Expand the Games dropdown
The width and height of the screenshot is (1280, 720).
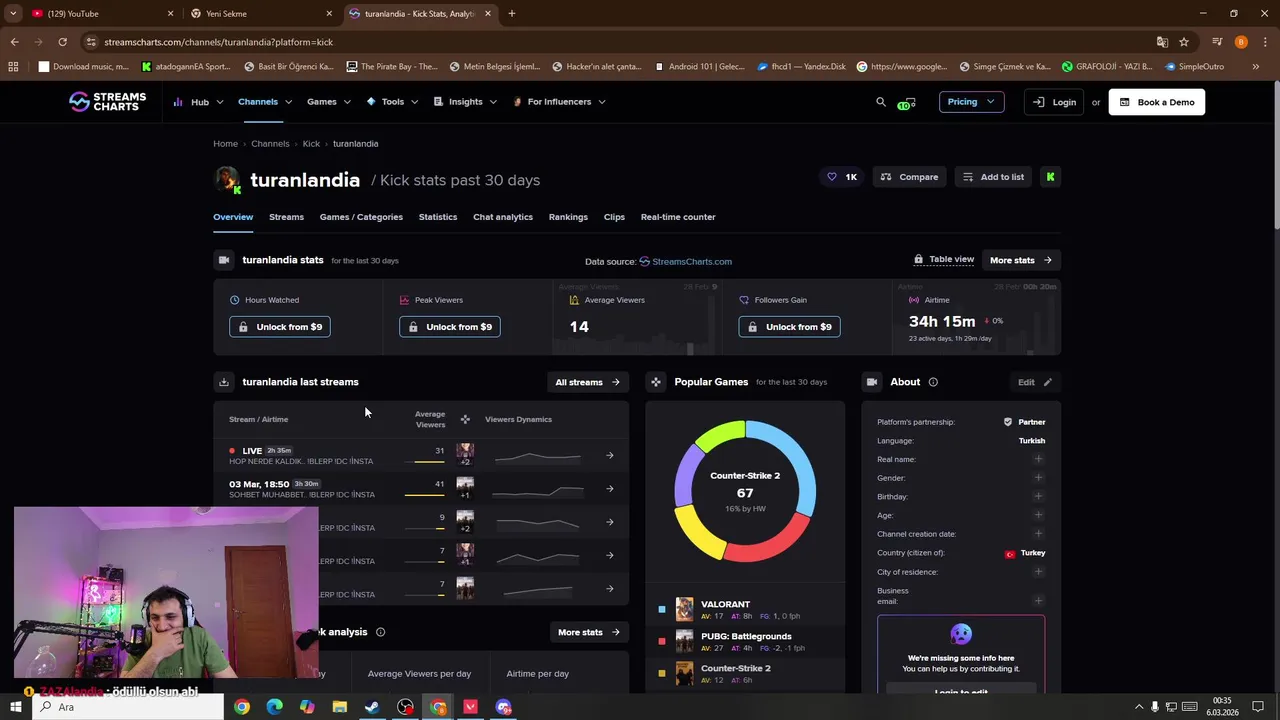click(x=329, y=102)
